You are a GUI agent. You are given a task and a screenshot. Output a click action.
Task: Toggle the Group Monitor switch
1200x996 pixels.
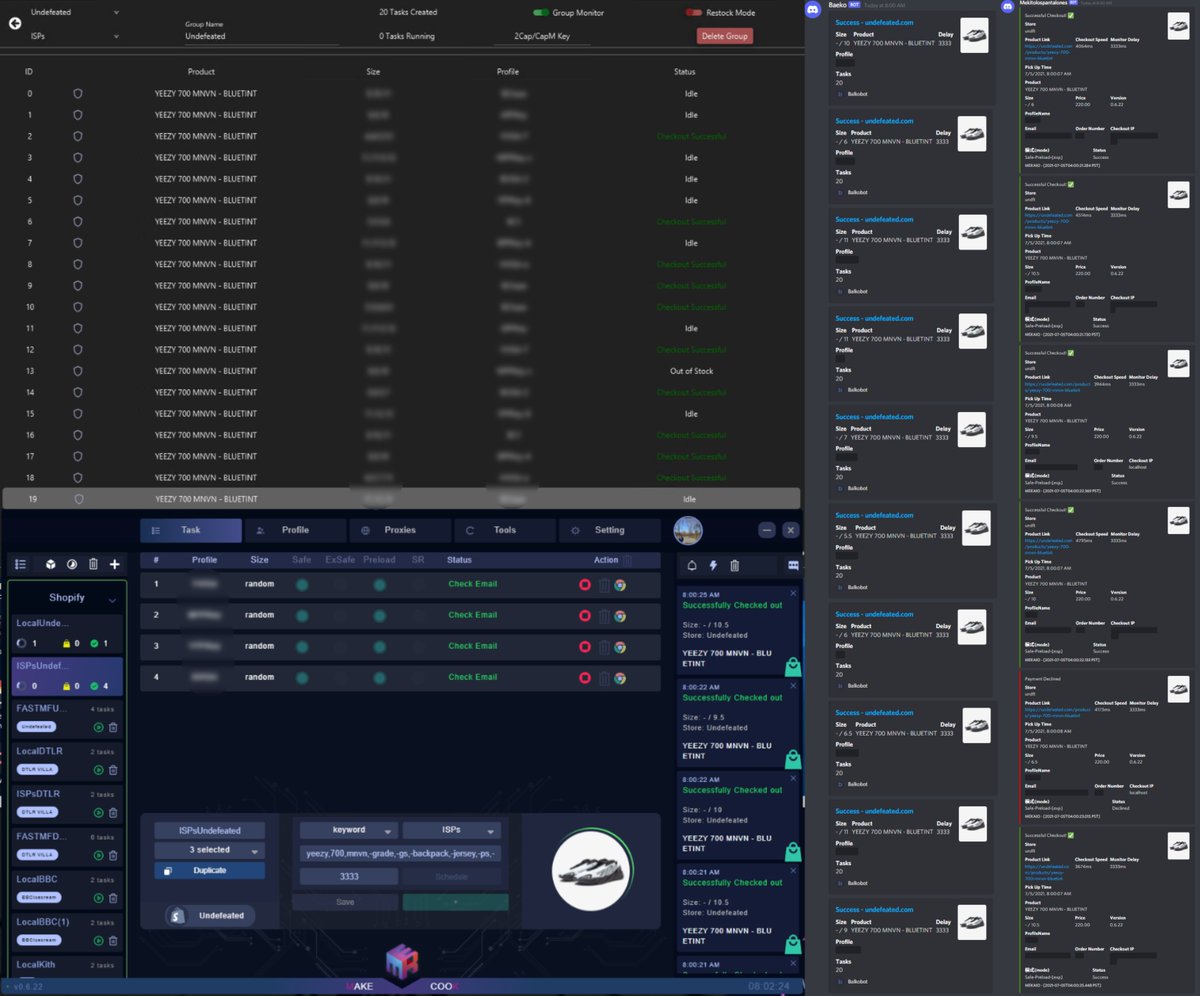coord(541,12)
